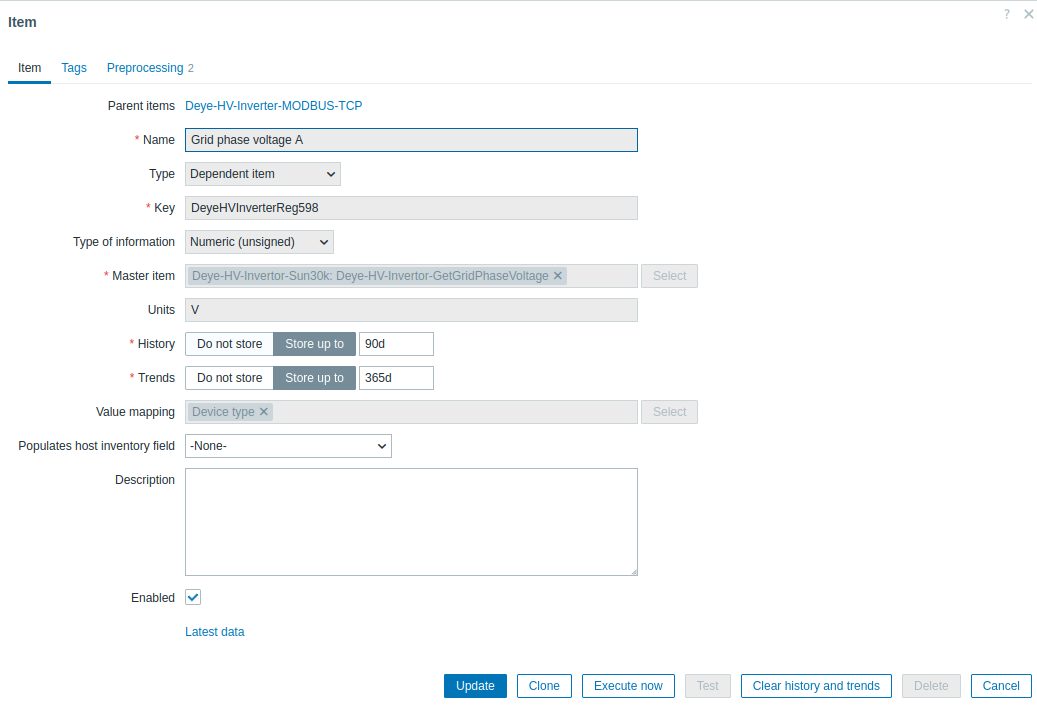Grab the Description textarea resize handle

(634, 572)
